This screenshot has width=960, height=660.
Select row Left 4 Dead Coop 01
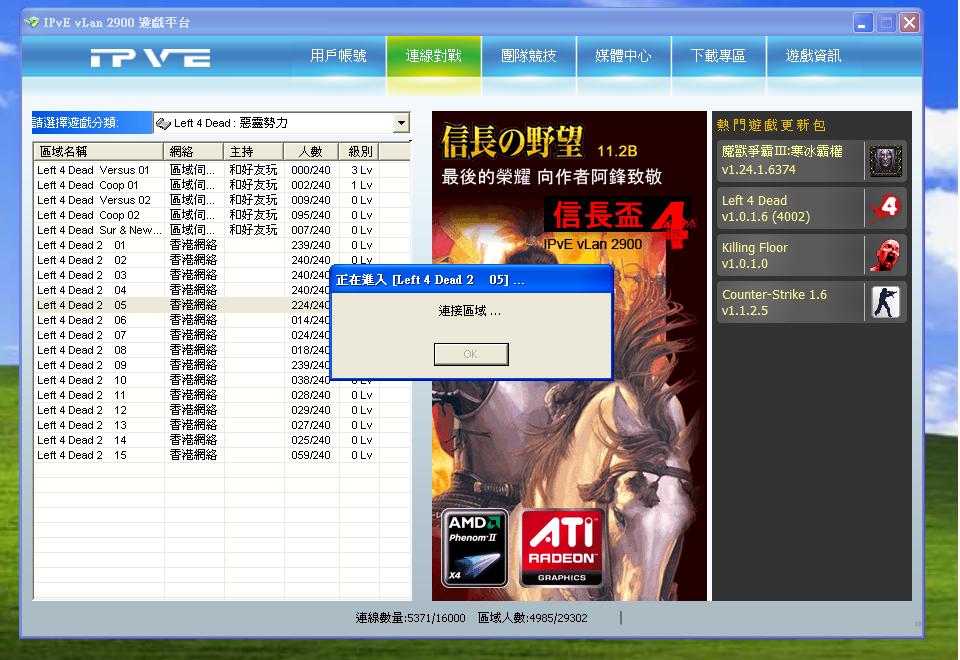[222, 185]
